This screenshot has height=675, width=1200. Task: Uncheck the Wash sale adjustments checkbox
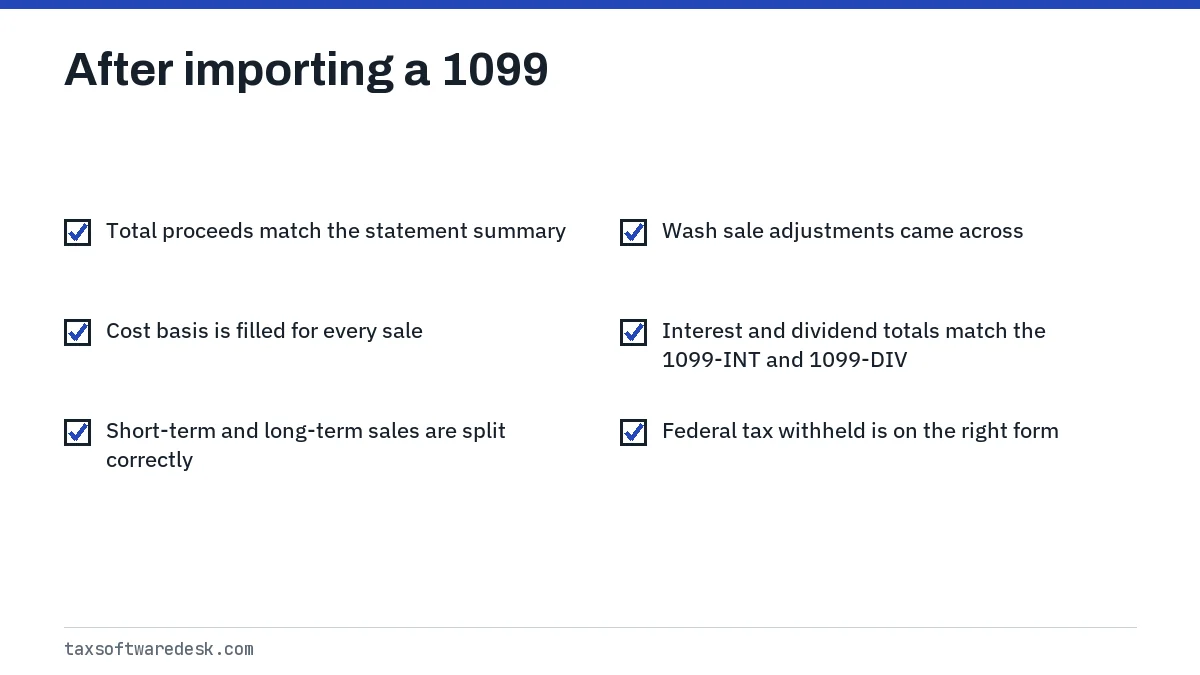[633, 232]
